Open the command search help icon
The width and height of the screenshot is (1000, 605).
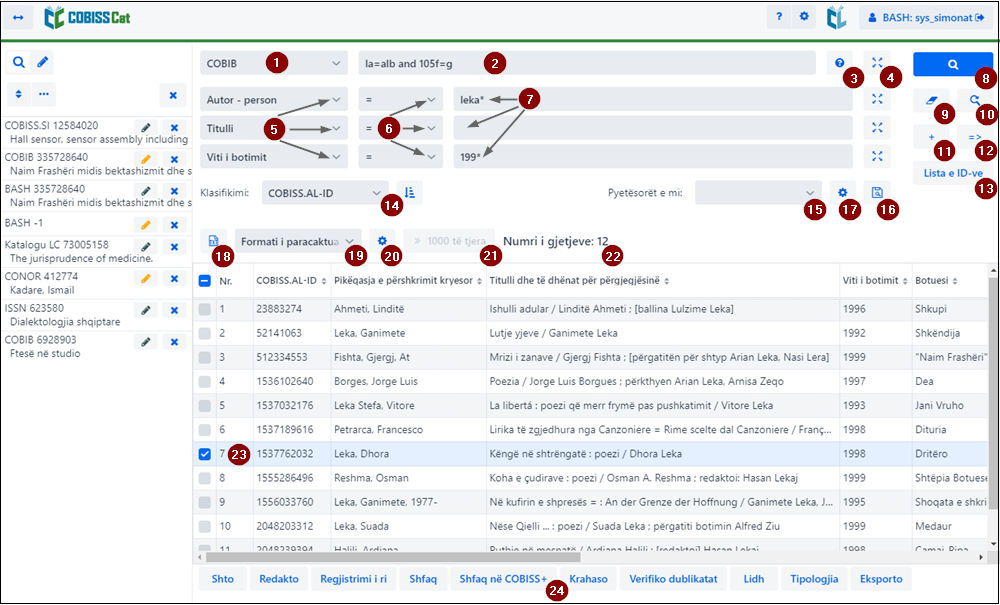tap(839, 62)
